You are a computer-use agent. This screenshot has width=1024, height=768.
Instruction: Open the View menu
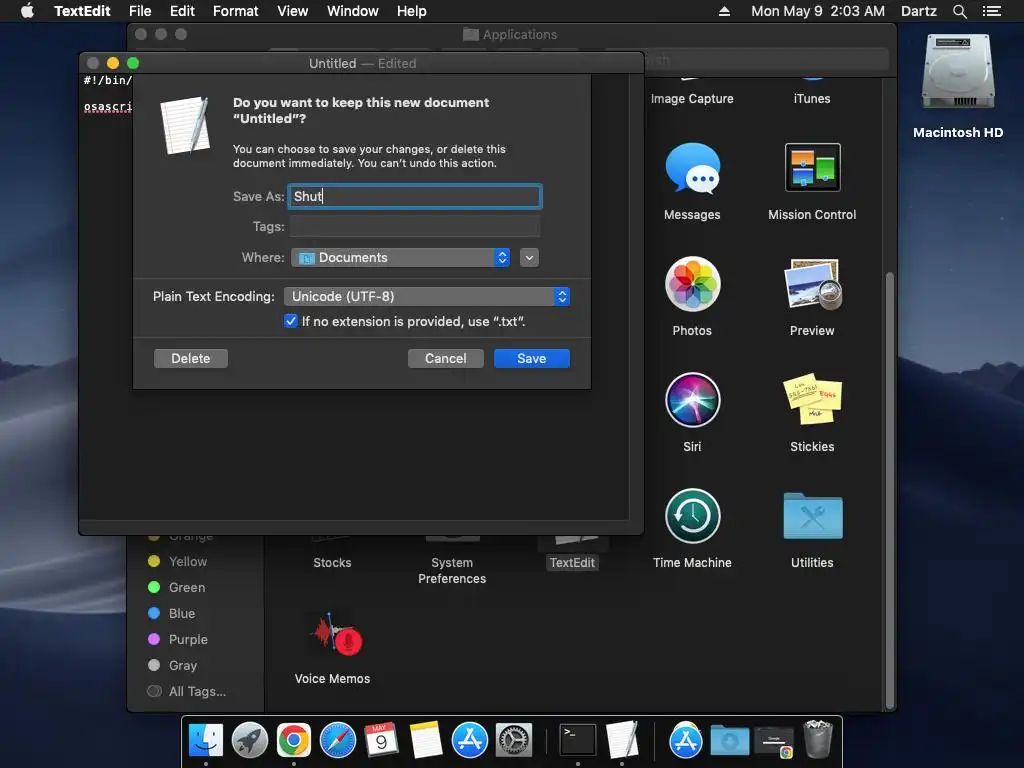point(293,11)
